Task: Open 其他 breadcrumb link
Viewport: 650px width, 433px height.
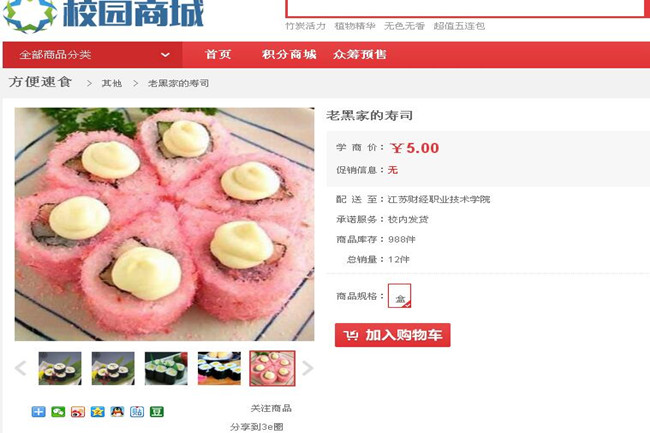Action: [112, 83]
